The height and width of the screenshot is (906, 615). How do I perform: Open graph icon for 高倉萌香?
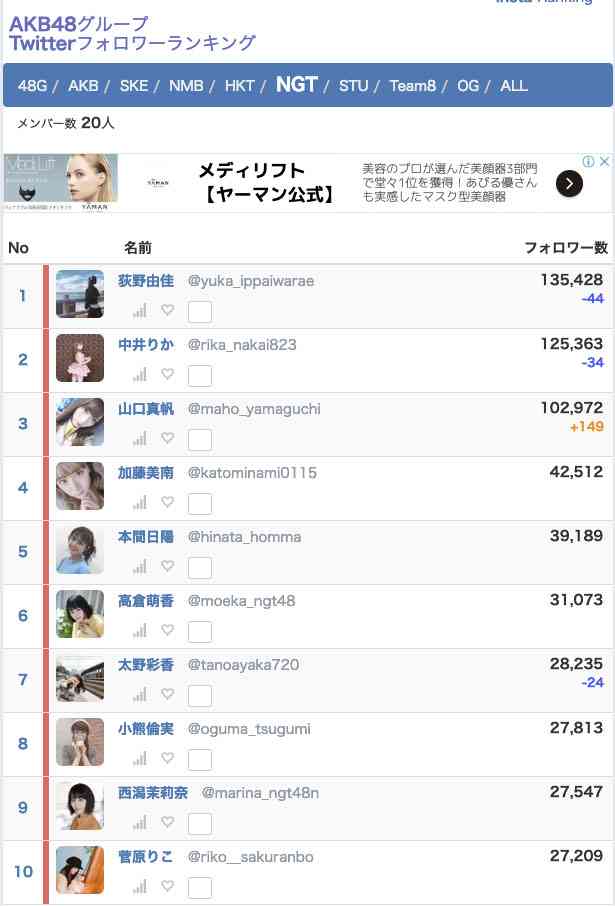pos(140,630)
